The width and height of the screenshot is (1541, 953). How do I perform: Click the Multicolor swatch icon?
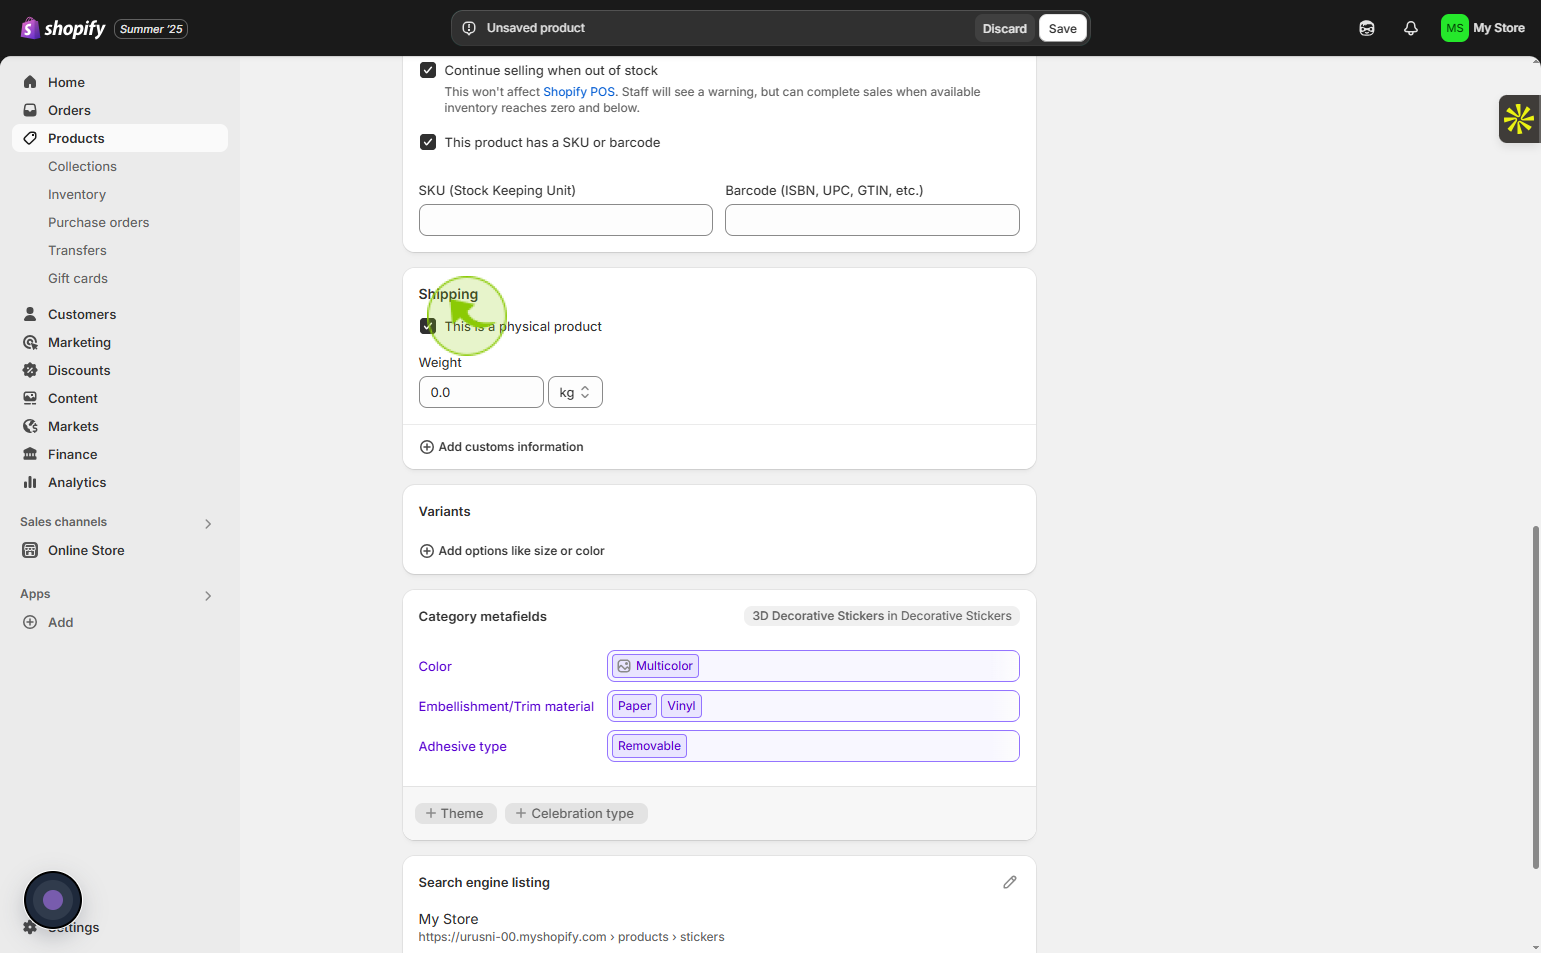click(624, 666)
